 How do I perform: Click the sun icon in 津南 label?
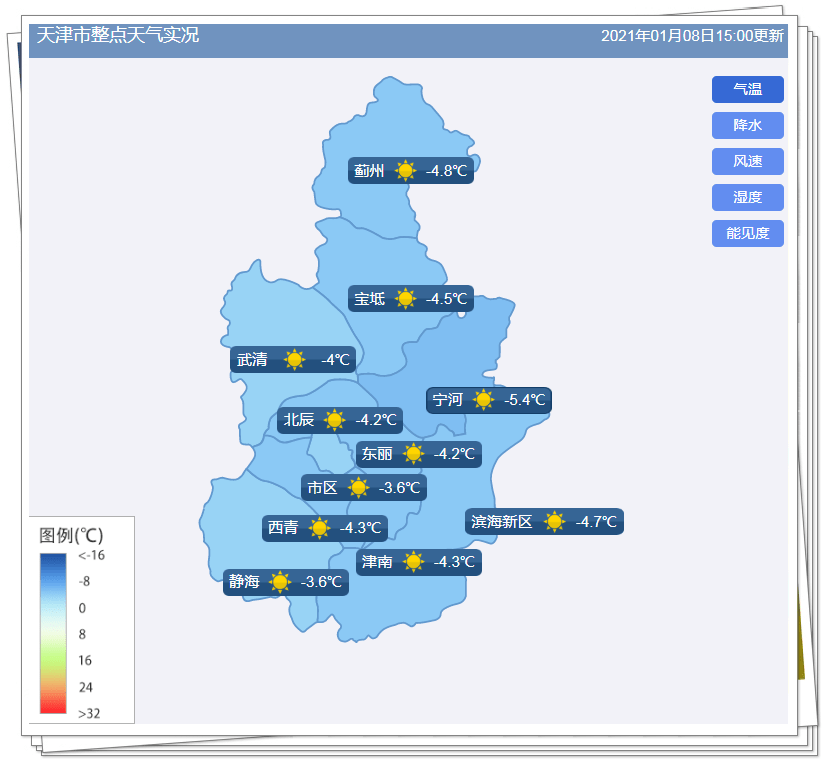coord(413,562)
